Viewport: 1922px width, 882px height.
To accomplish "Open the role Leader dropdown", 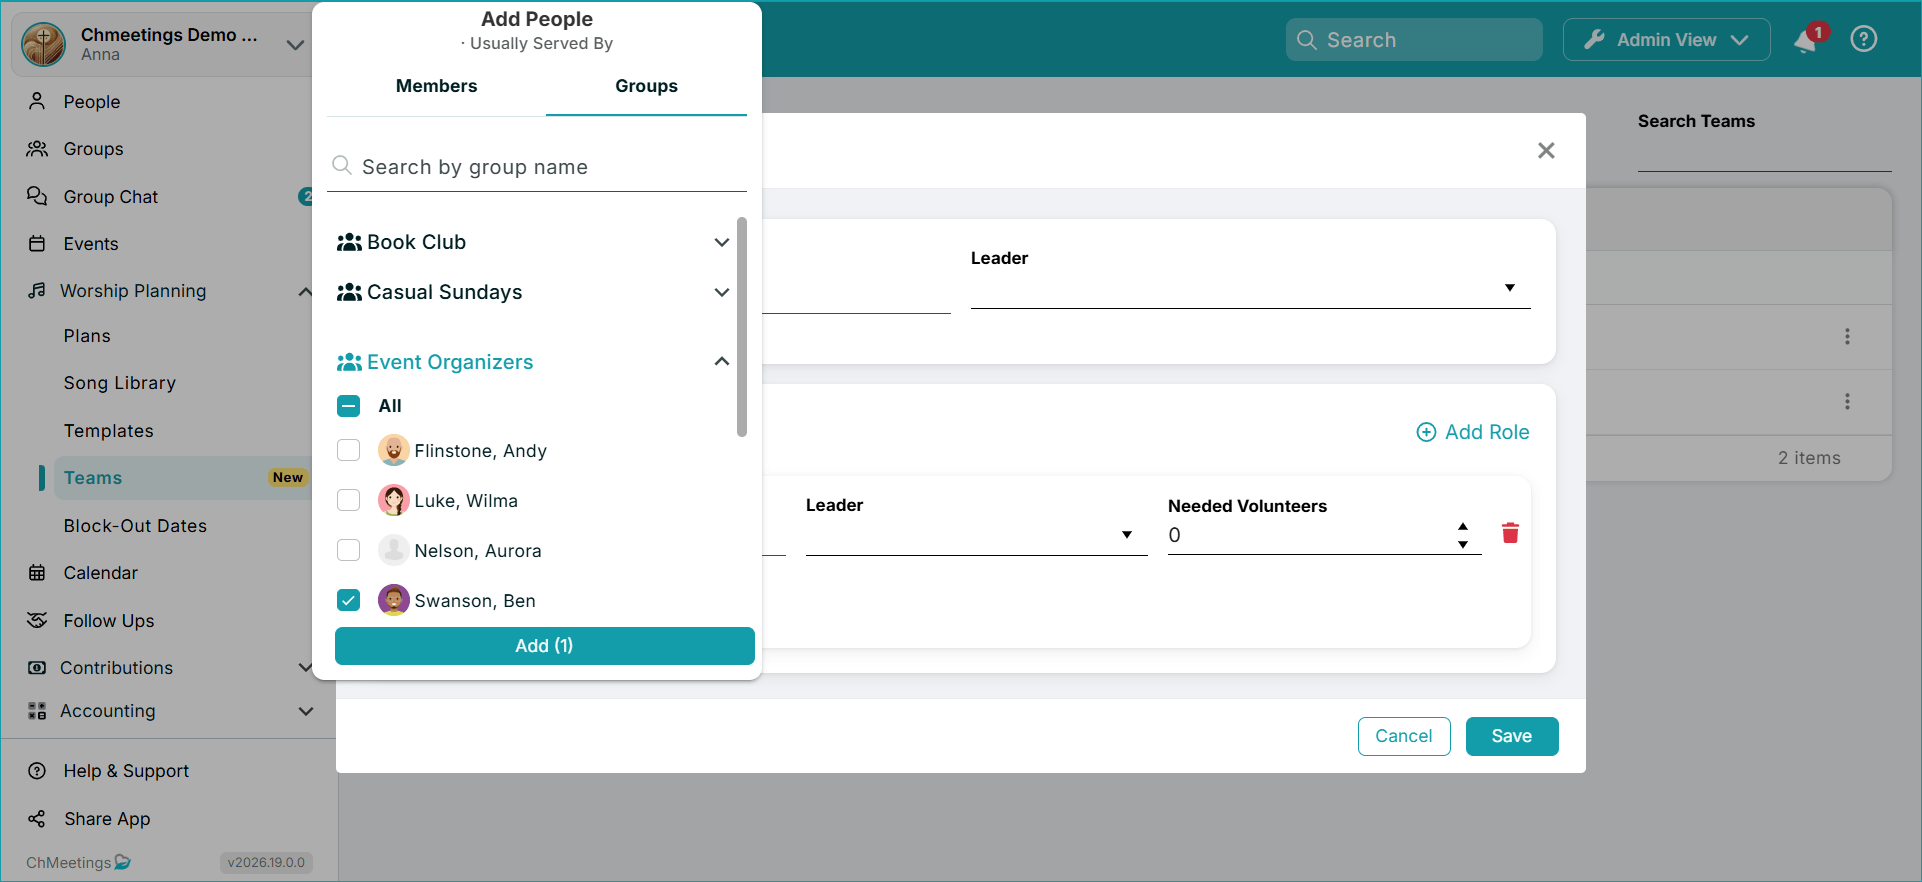I will [976, 535].
